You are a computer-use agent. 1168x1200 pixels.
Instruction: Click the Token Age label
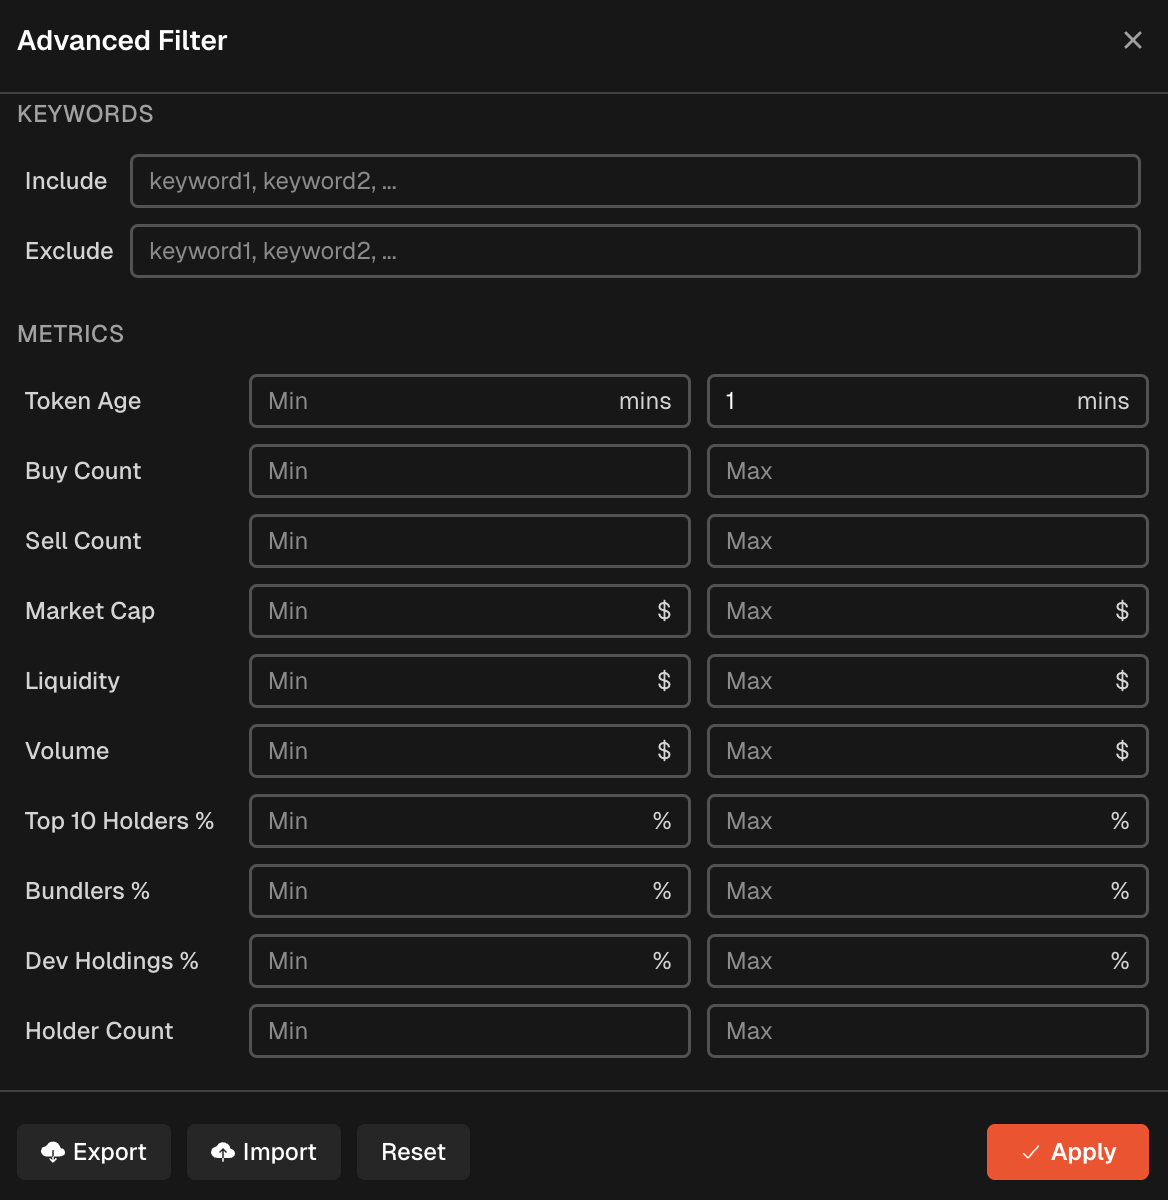(x=83, y=401)
